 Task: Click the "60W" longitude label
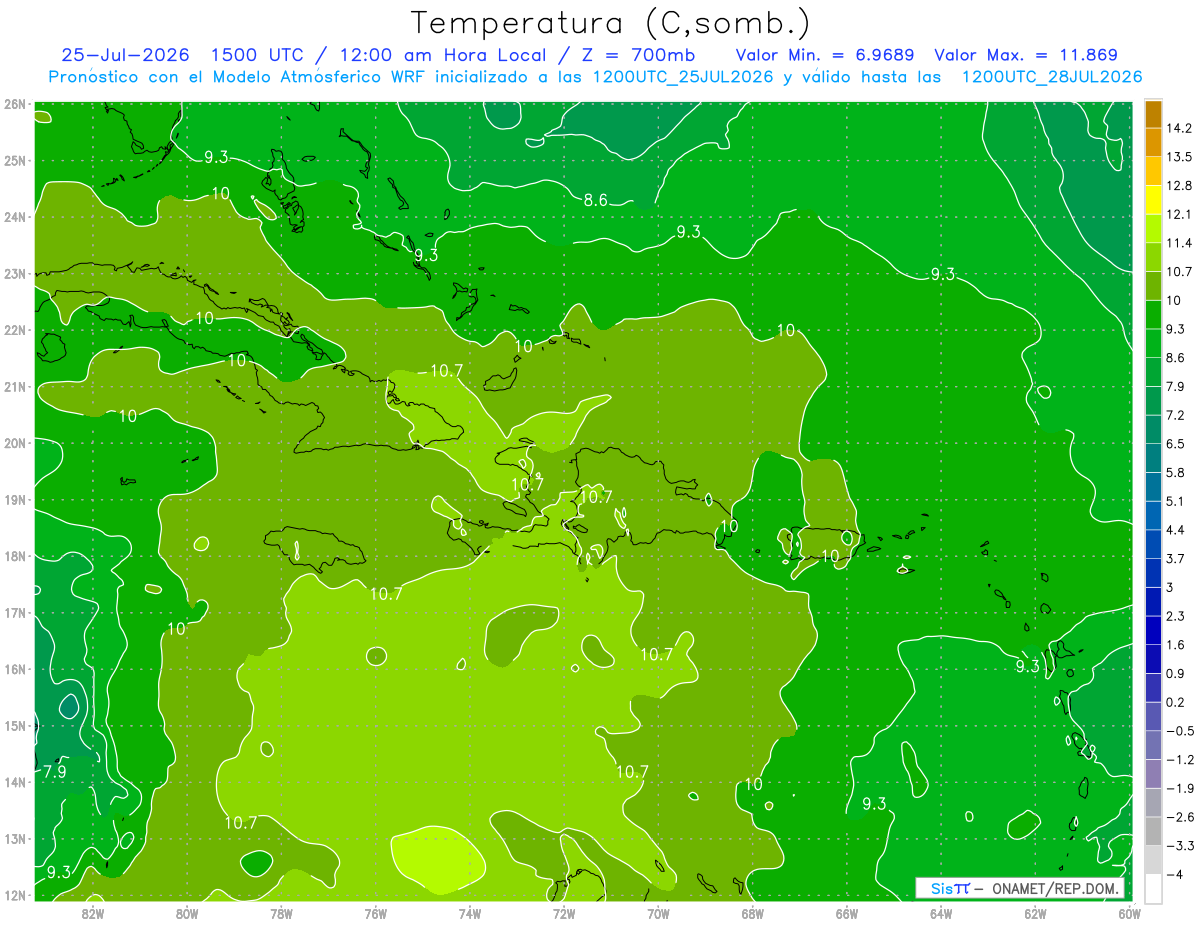(1129, 912)
